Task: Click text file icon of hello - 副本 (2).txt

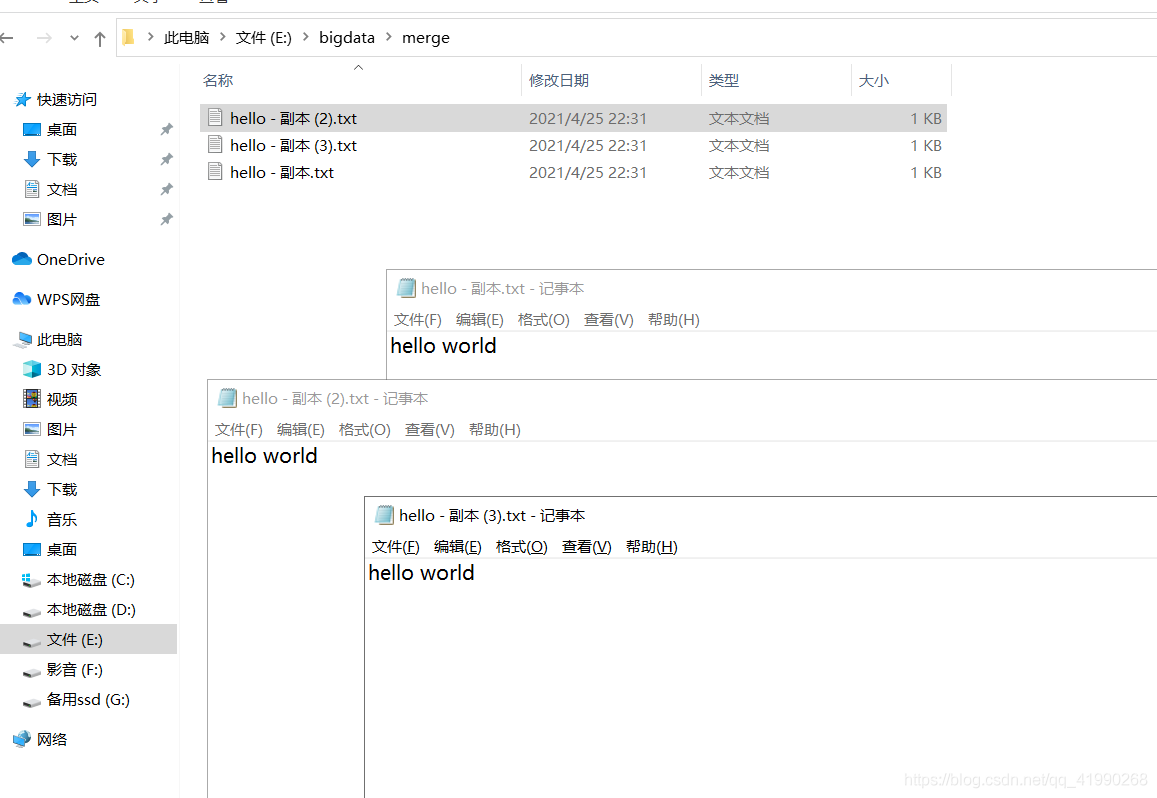Action: pyautogui.click(x=215, y=117)
